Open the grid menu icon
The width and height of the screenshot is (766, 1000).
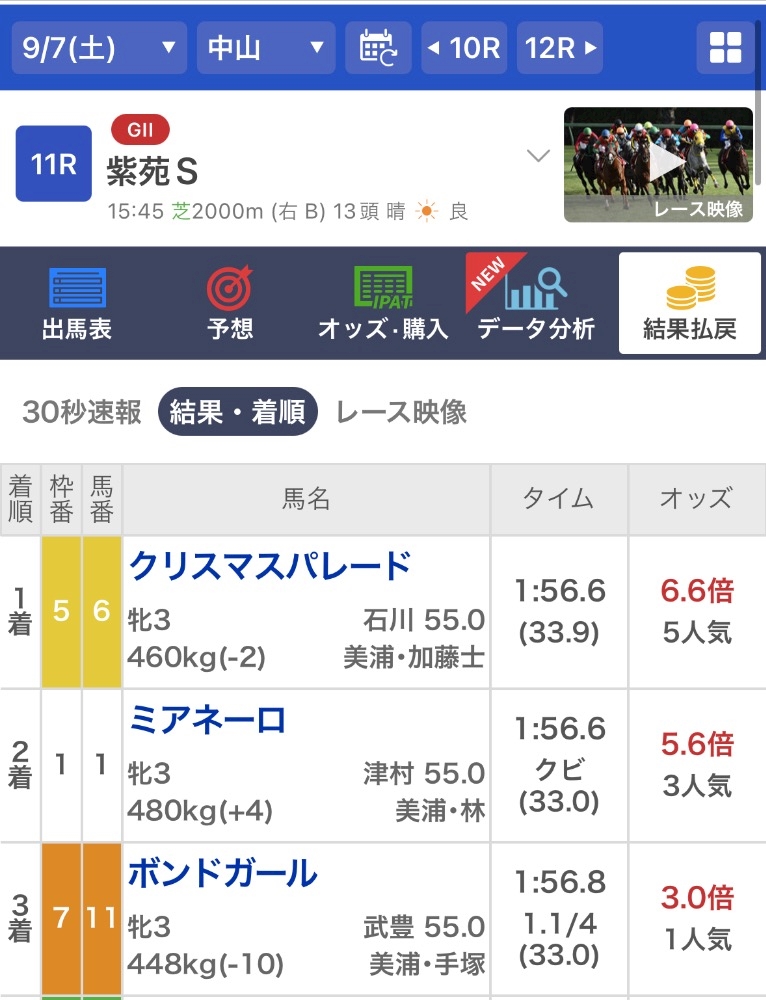725,47
